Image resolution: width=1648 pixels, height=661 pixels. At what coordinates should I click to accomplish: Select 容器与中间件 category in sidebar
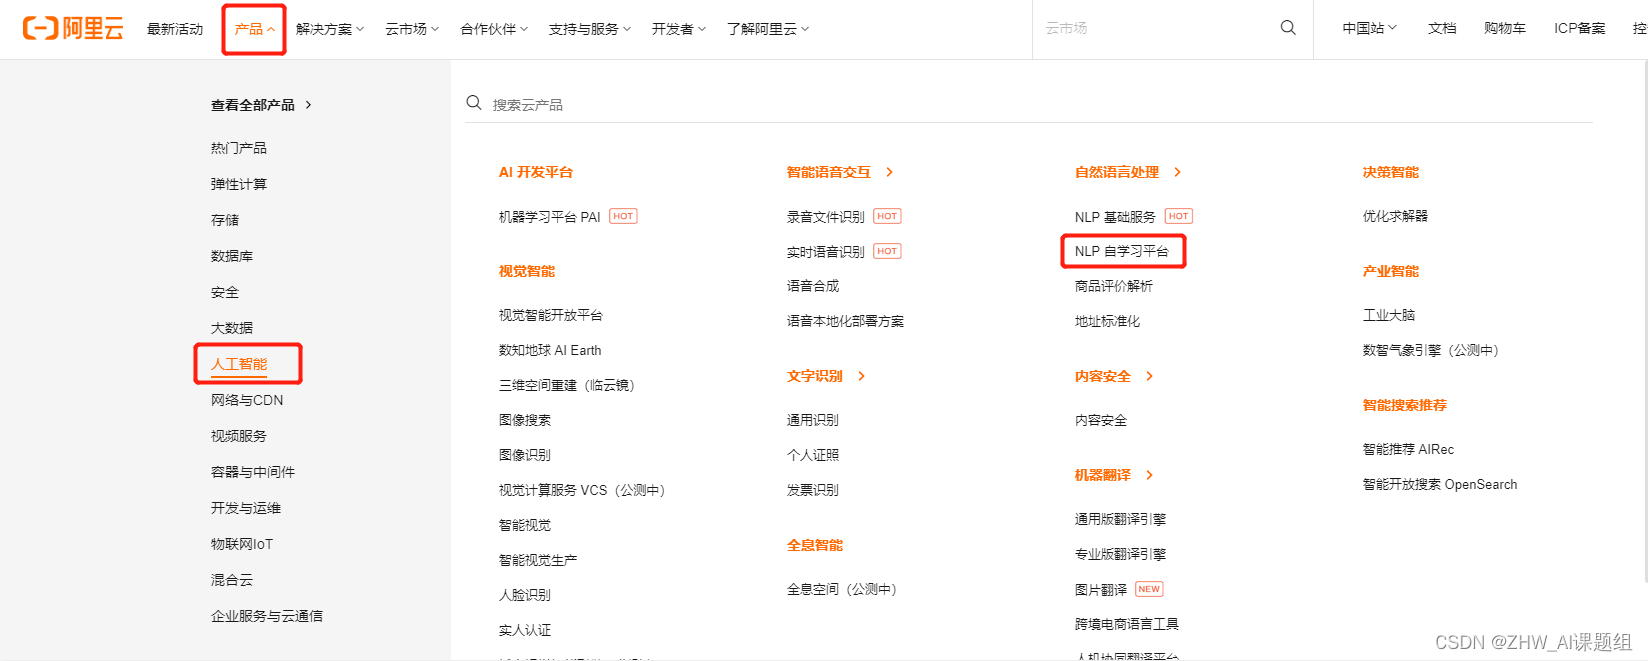coord(253,472)
